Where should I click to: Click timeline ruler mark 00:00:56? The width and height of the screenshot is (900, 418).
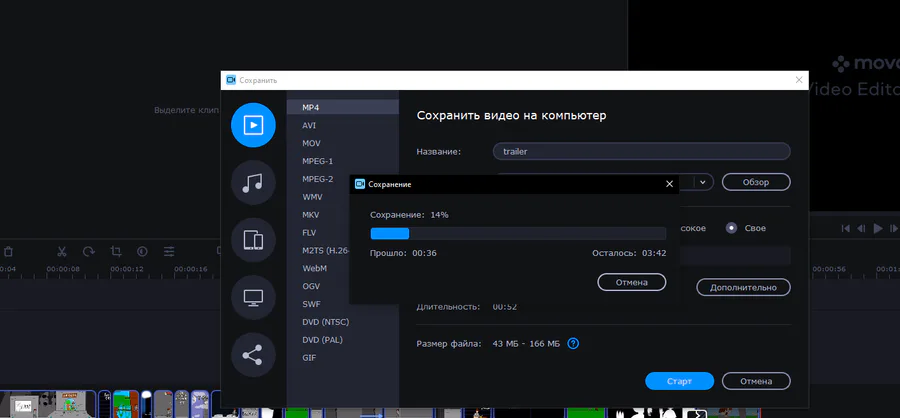(829, 269)
